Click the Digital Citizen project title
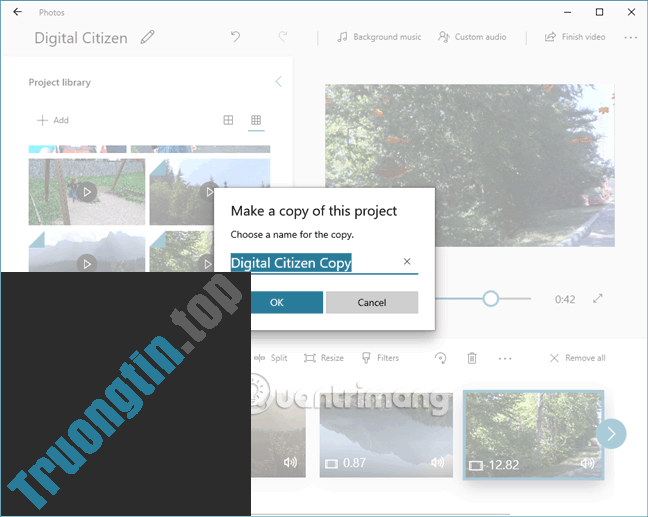The image size is (648, 517). pyautogui.click(x=81, y=38)
